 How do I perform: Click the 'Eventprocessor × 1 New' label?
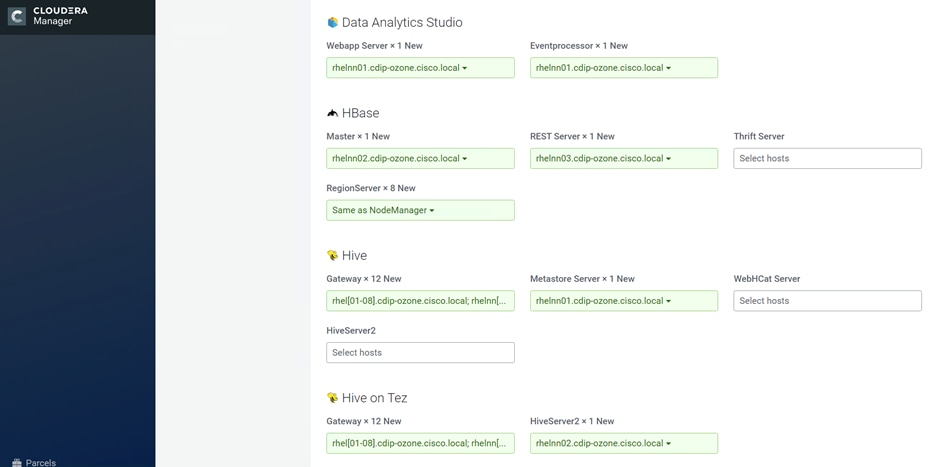click(579, 45)
